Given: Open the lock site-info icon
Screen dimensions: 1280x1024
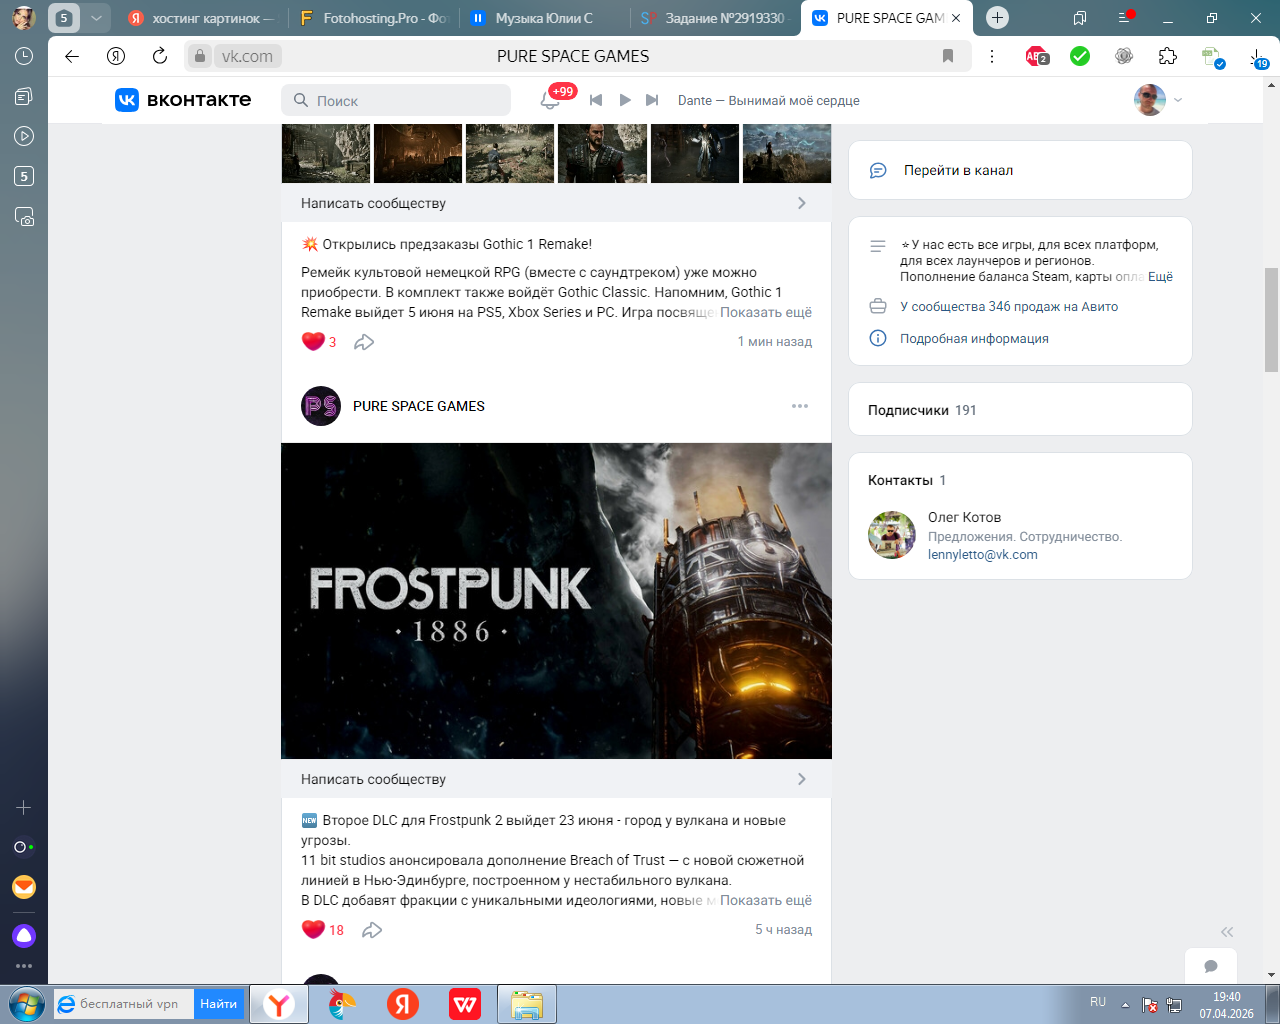Looking at the screenshot, I should click(x=200, y=56).
